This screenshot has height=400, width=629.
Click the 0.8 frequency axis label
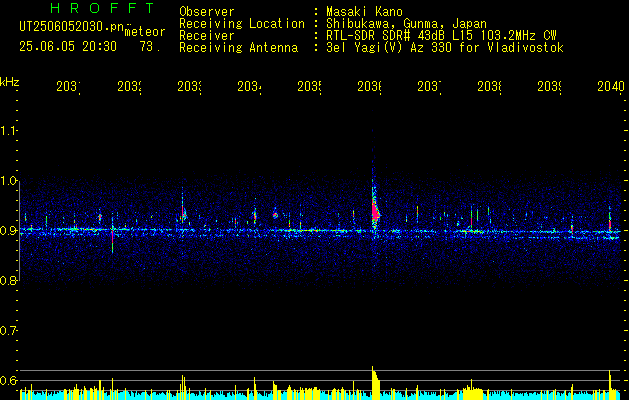[x=8, y=280]
